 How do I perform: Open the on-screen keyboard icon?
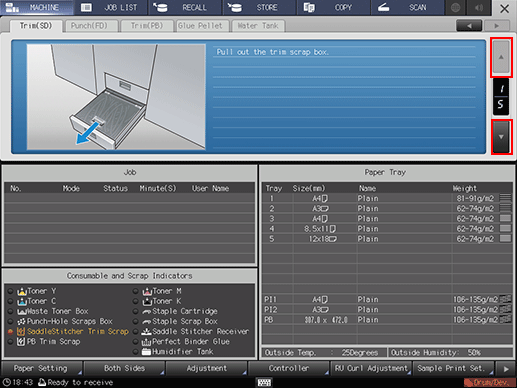(x=264, y=382)
